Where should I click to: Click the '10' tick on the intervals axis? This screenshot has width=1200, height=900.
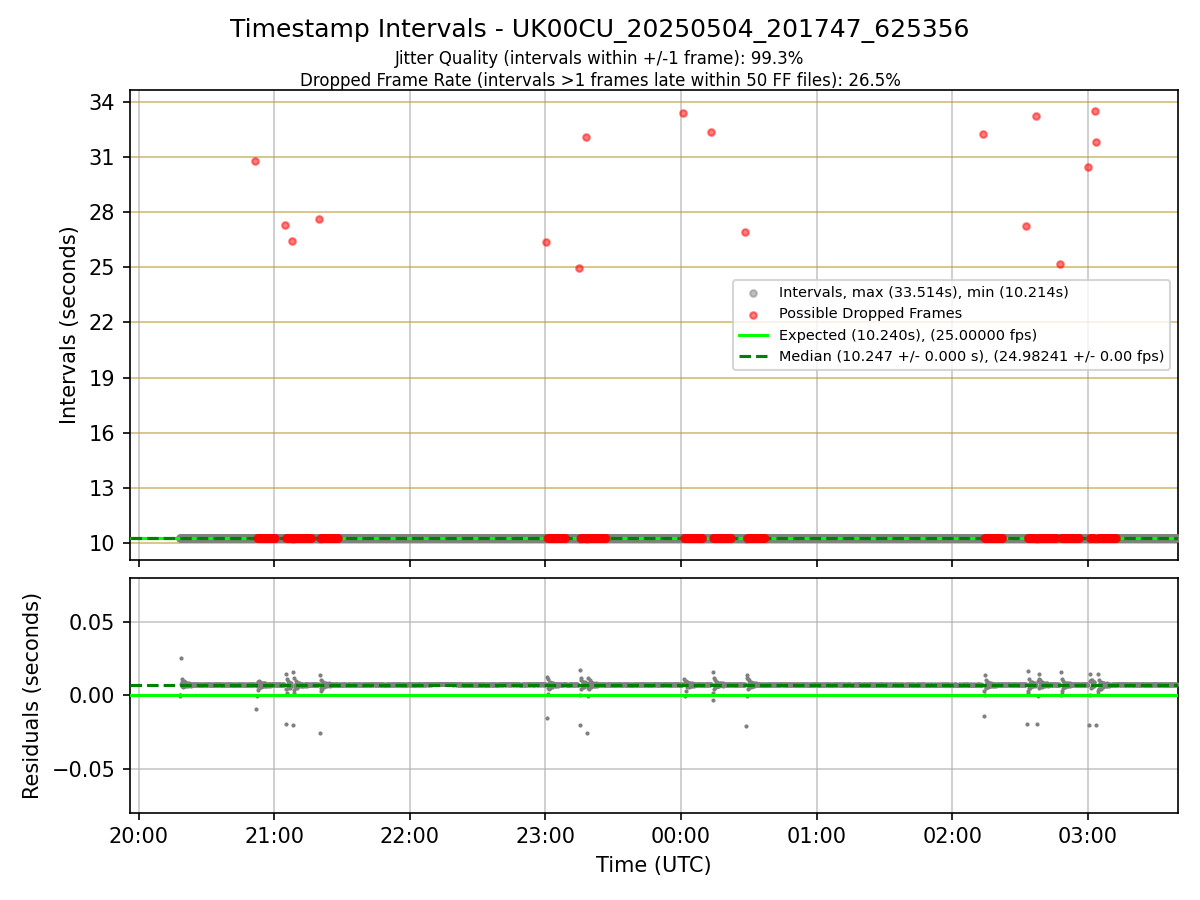point(104,543)
